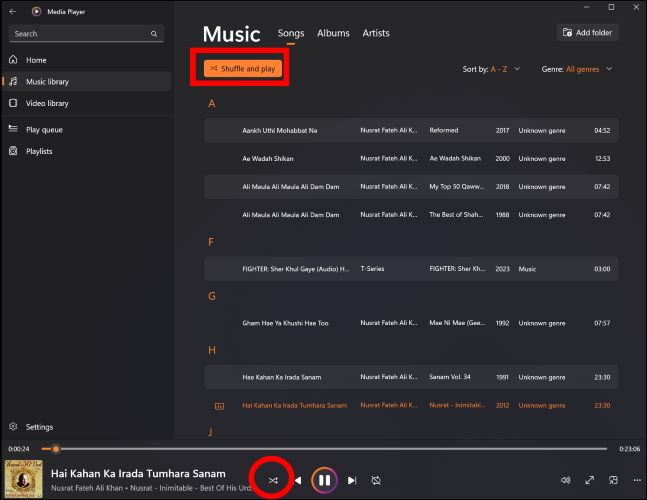Jump using the letter F header
647x500 pixels.
tap(211, 242)
